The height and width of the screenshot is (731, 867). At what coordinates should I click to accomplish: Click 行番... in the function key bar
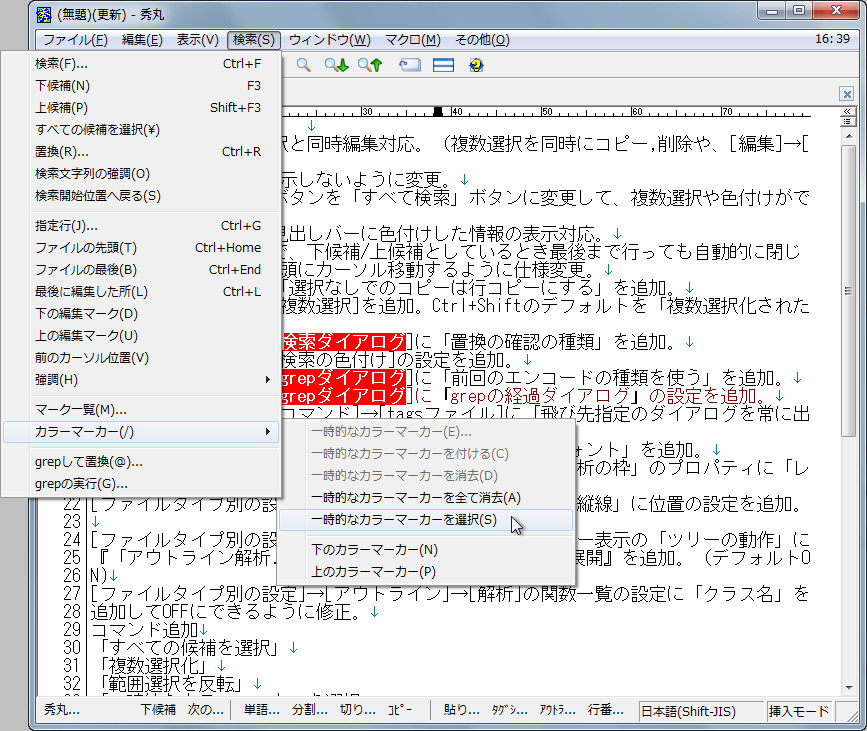point(605,710)
